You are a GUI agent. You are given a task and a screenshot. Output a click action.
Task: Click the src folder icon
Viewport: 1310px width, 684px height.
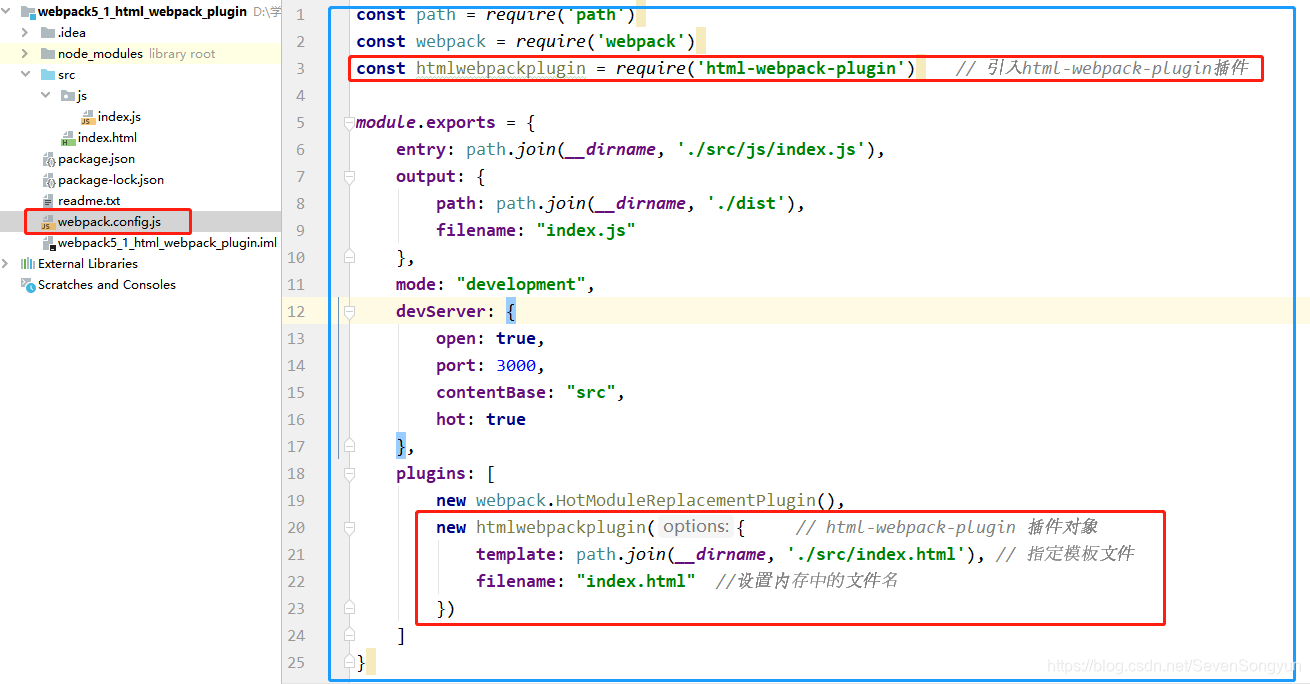[48, 75]
